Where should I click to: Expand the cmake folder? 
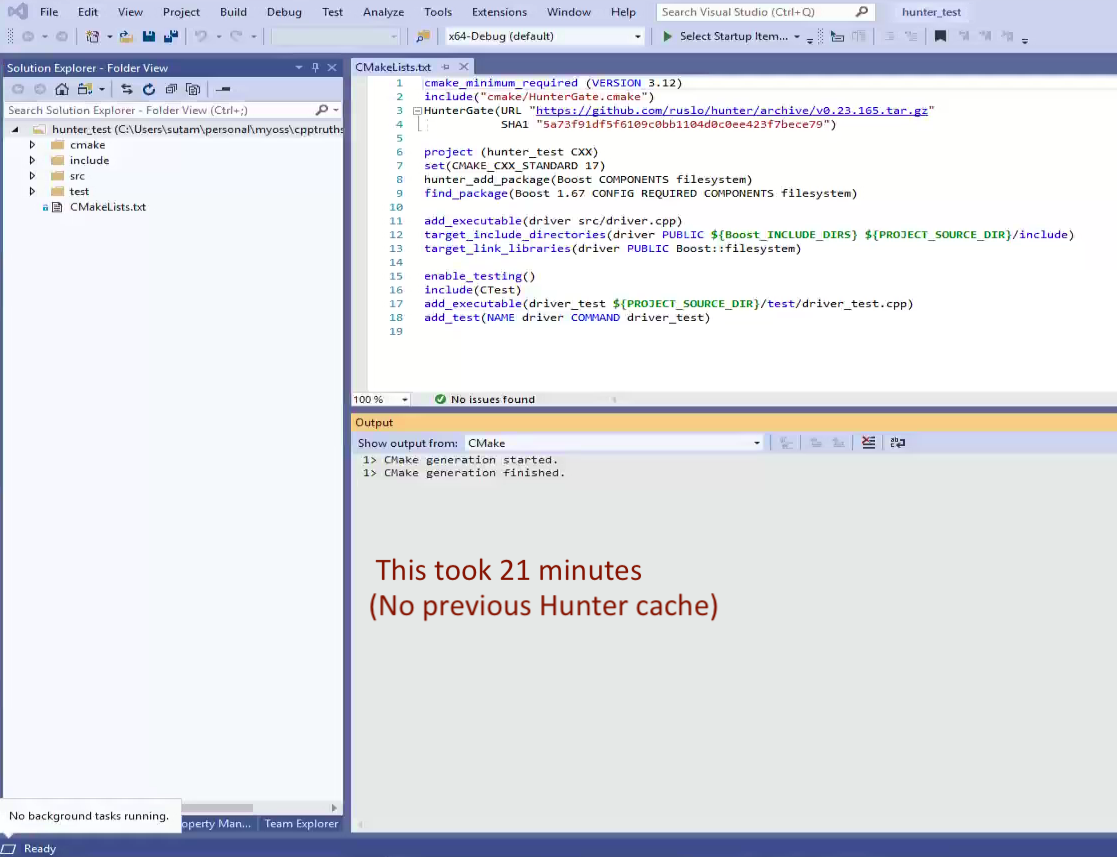coord(32,145)
